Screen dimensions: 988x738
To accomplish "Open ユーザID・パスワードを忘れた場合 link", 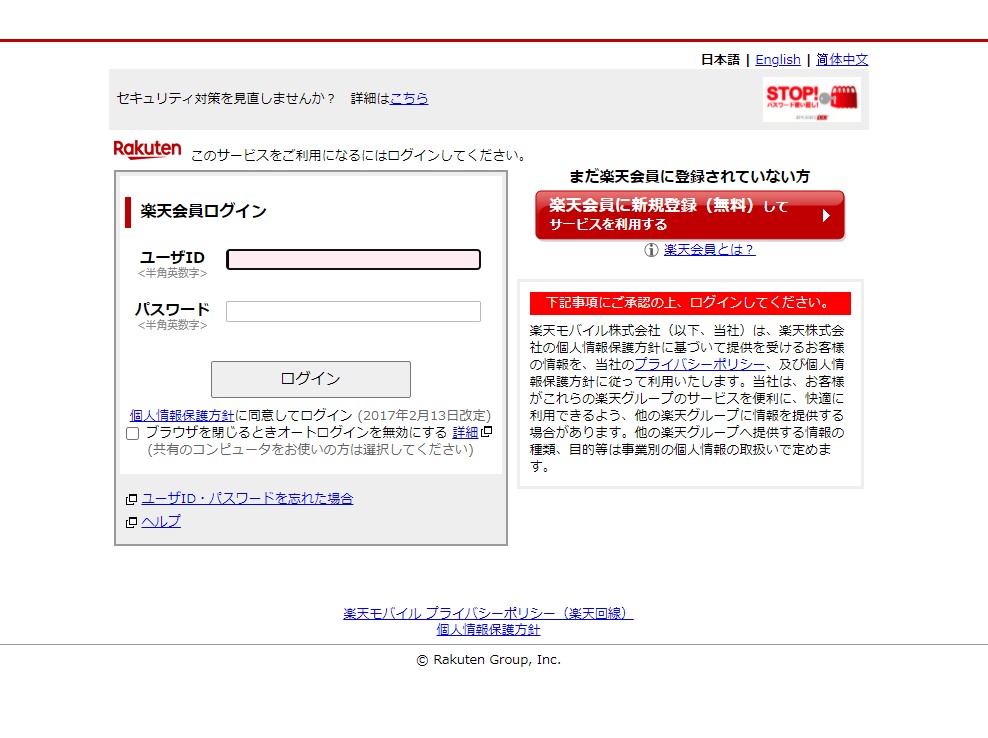I will [247, 499].
